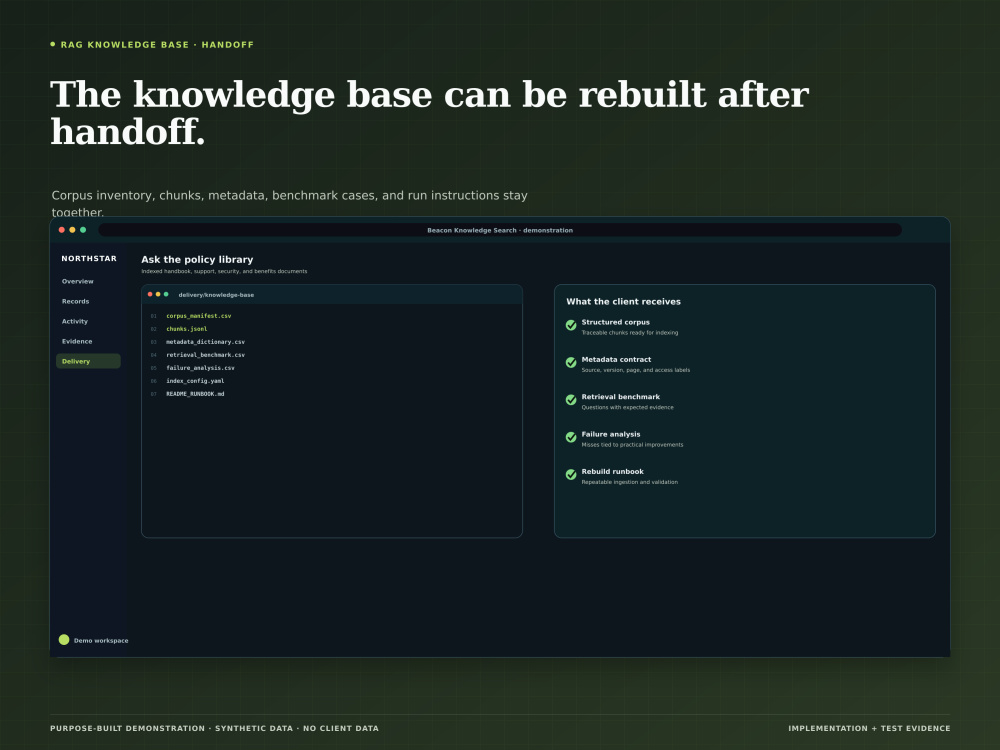Click the What the client receives title

[x=623, y=302]
